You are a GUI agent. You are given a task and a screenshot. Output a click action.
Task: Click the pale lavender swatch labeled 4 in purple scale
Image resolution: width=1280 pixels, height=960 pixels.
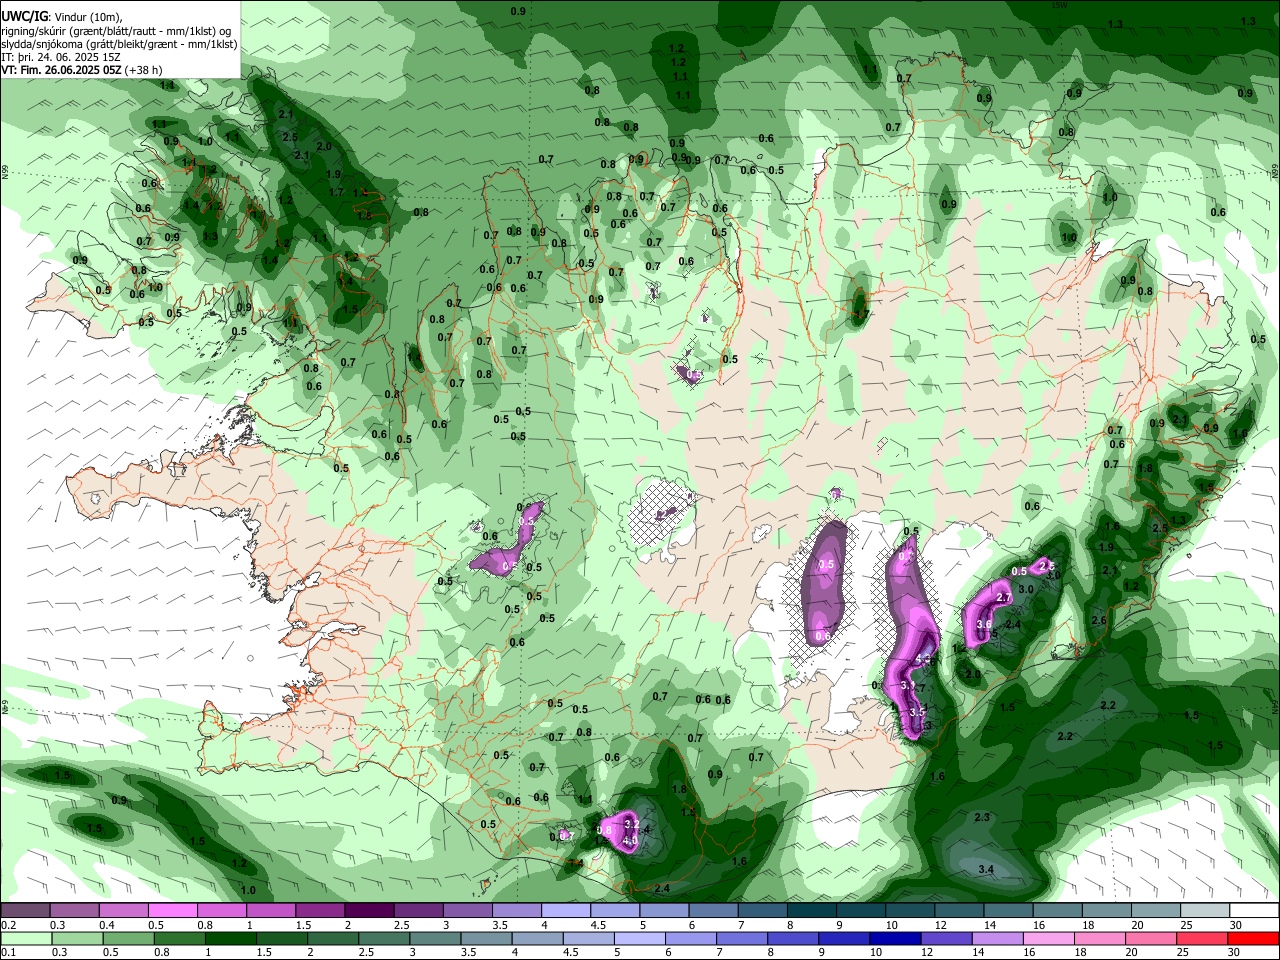[x=565, y=910]
